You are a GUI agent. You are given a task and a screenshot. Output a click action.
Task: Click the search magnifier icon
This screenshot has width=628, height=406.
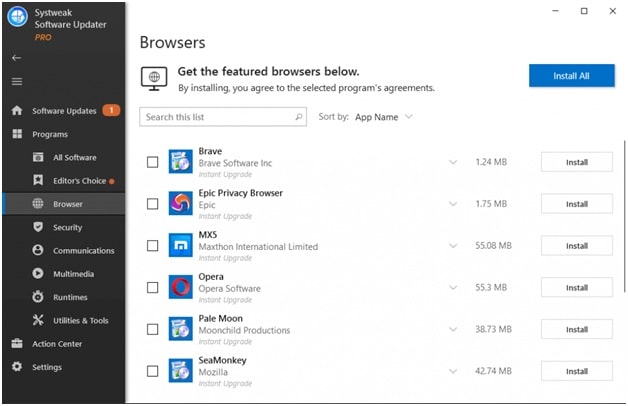[298, 117]
